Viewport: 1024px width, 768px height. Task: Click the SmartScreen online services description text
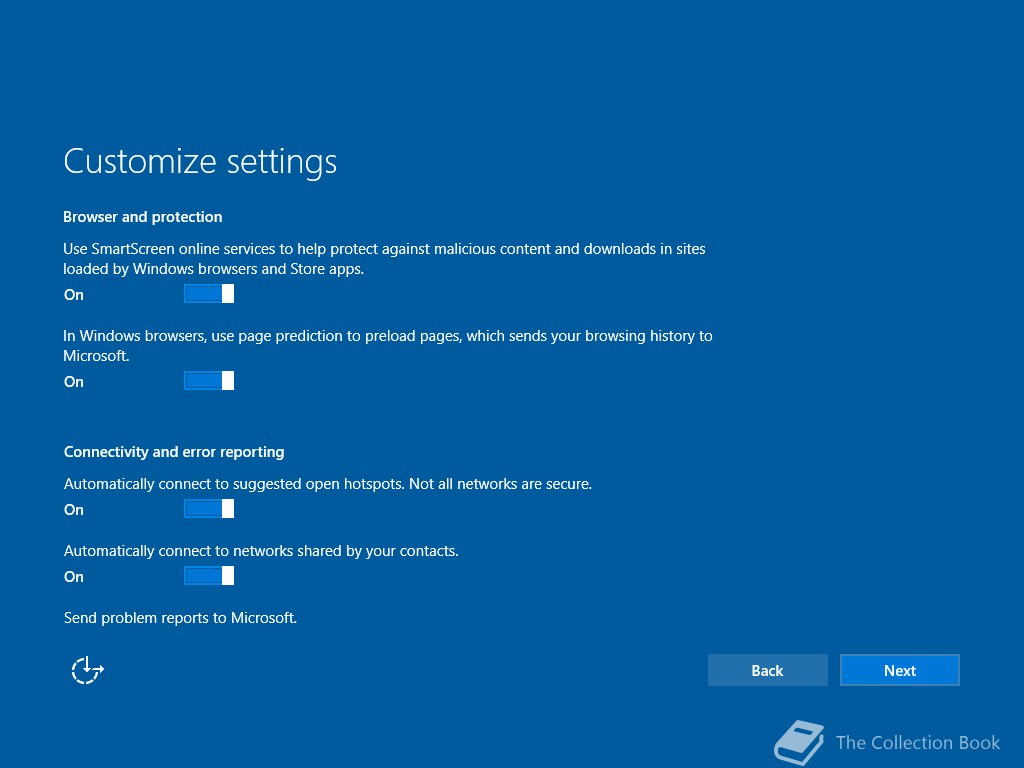[x=385, y=259]
